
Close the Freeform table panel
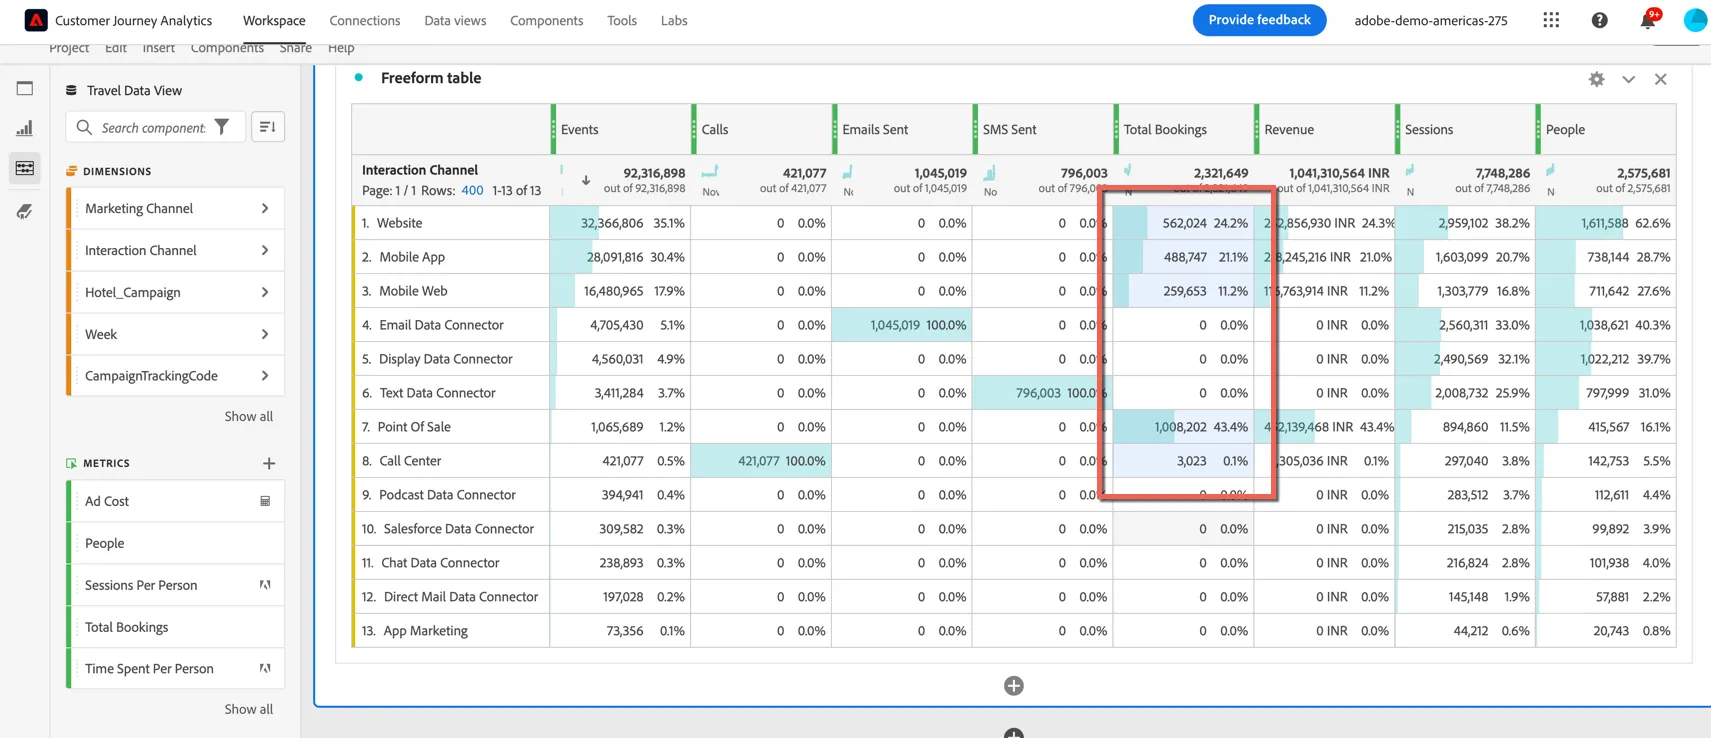[1660, 79]
